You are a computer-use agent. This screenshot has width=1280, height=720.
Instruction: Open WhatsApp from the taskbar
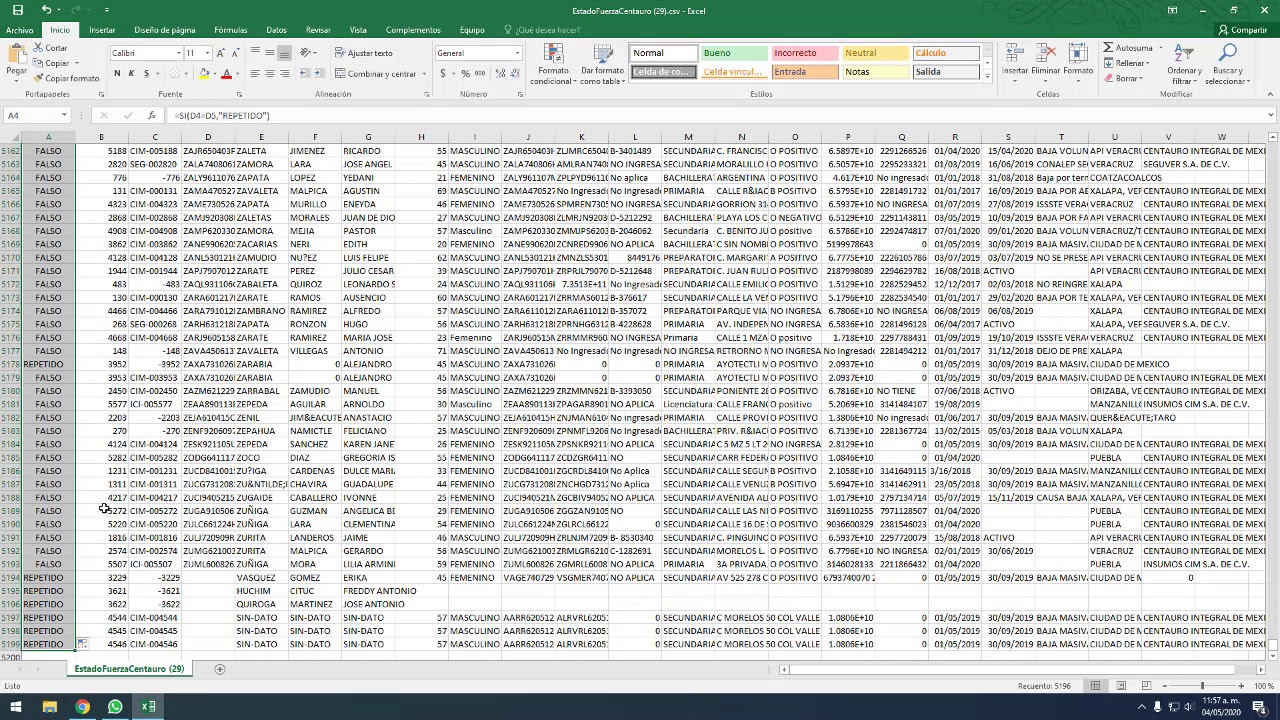[x=115, y=707]
